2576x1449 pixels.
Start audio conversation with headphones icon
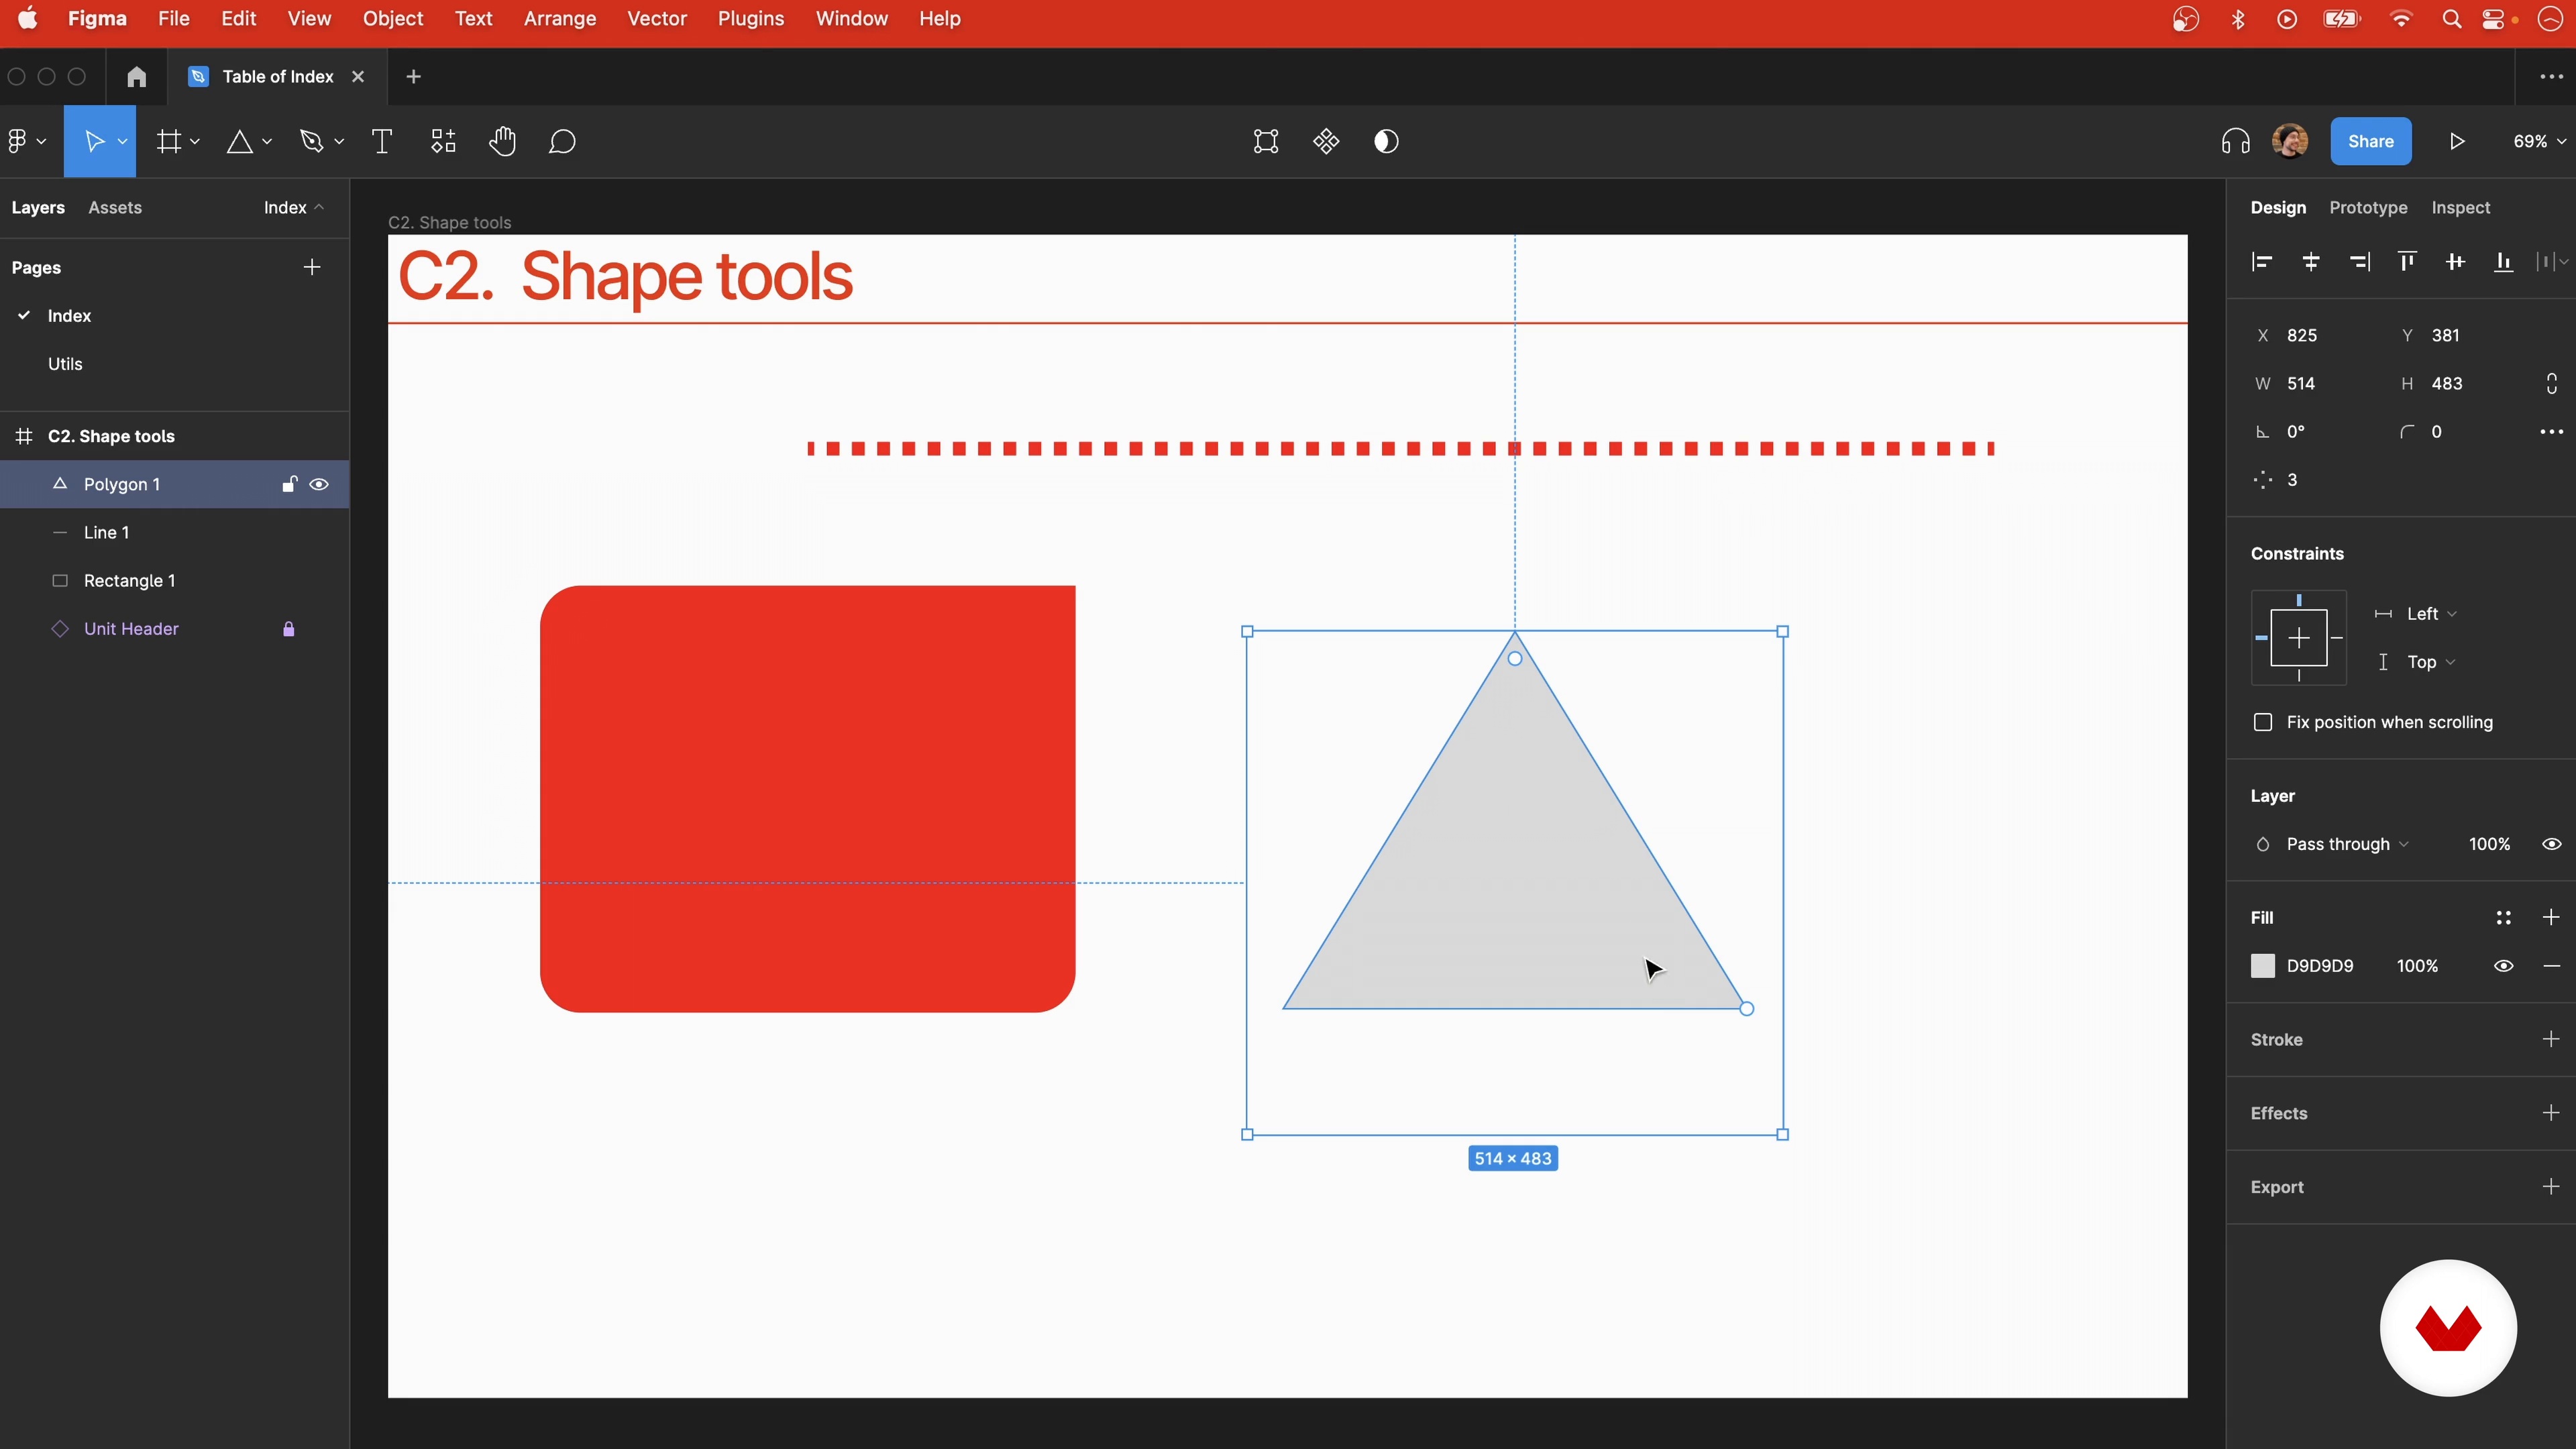(x=2235, y=141)
